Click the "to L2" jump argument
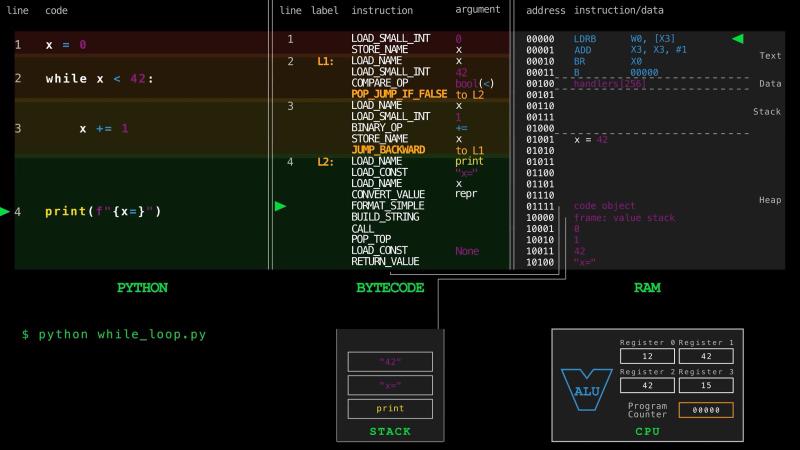This screenshot has height=450, width=800. (x=469, y=95)
